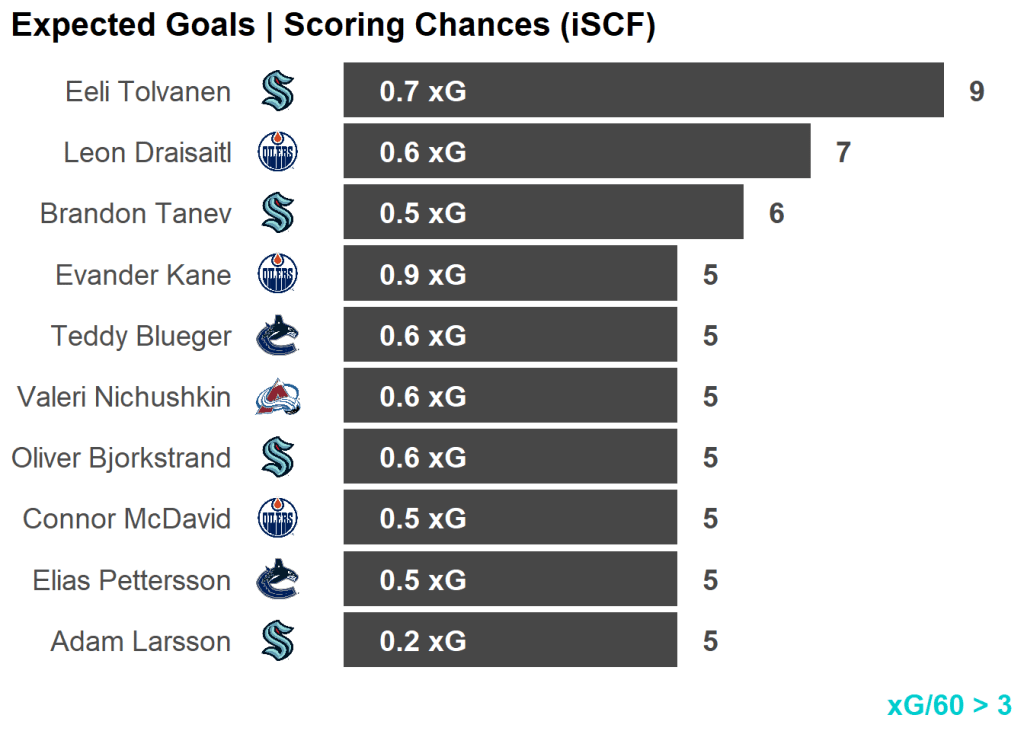Click Eeli Tolvanen's 0.7 xG bar
Screen dimensions: 1024x731
click(x=643, y=91)
